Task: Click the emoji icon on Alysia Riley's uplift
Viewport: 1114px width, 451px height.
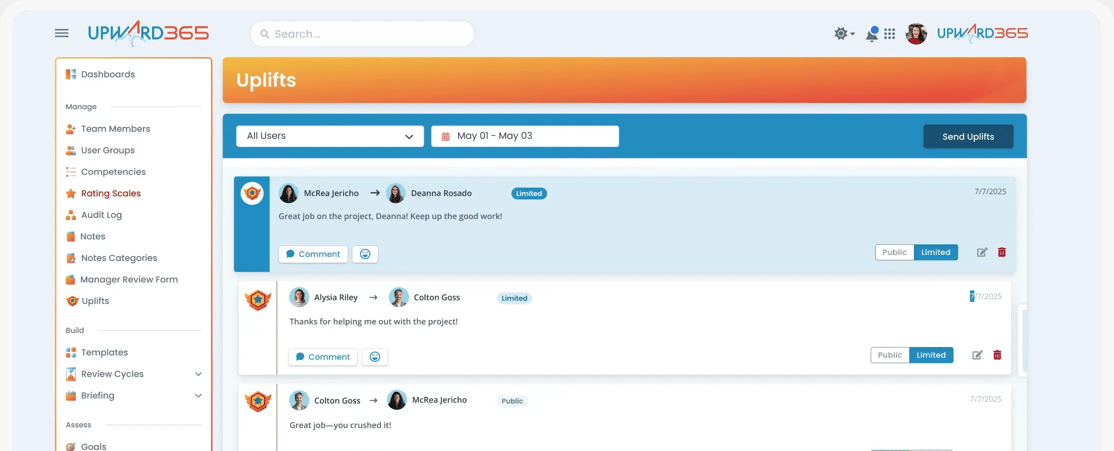Action: pos(375,357)
